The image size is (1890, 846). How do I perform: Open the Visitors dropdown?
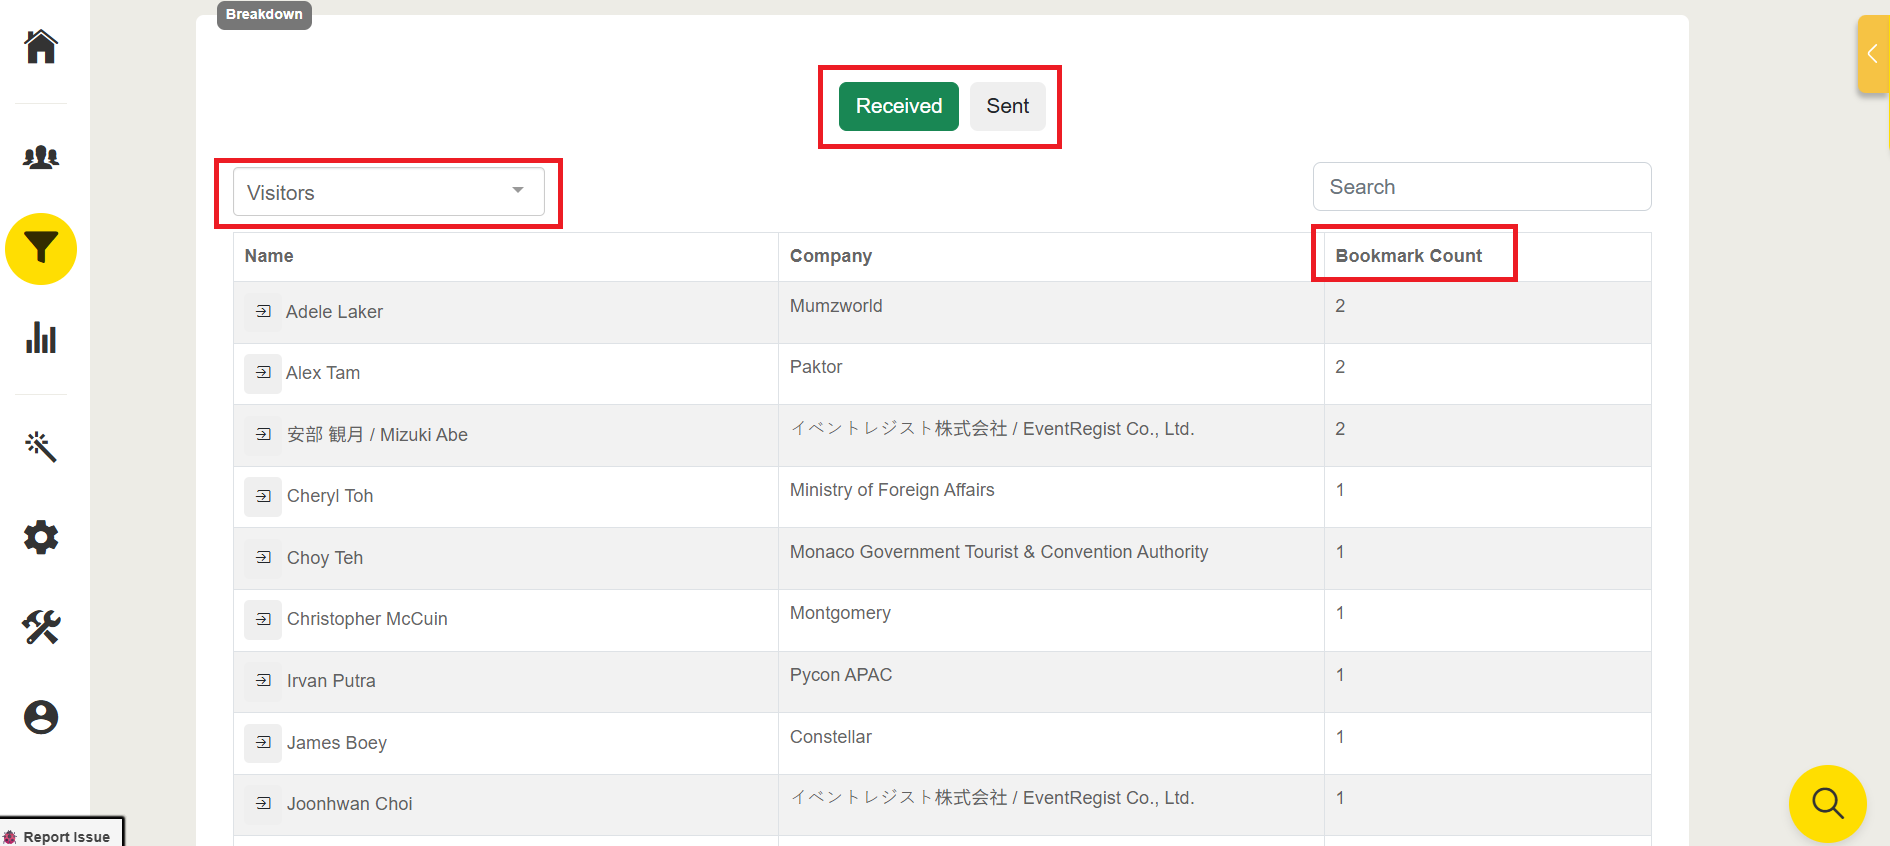tap(389, 192)
